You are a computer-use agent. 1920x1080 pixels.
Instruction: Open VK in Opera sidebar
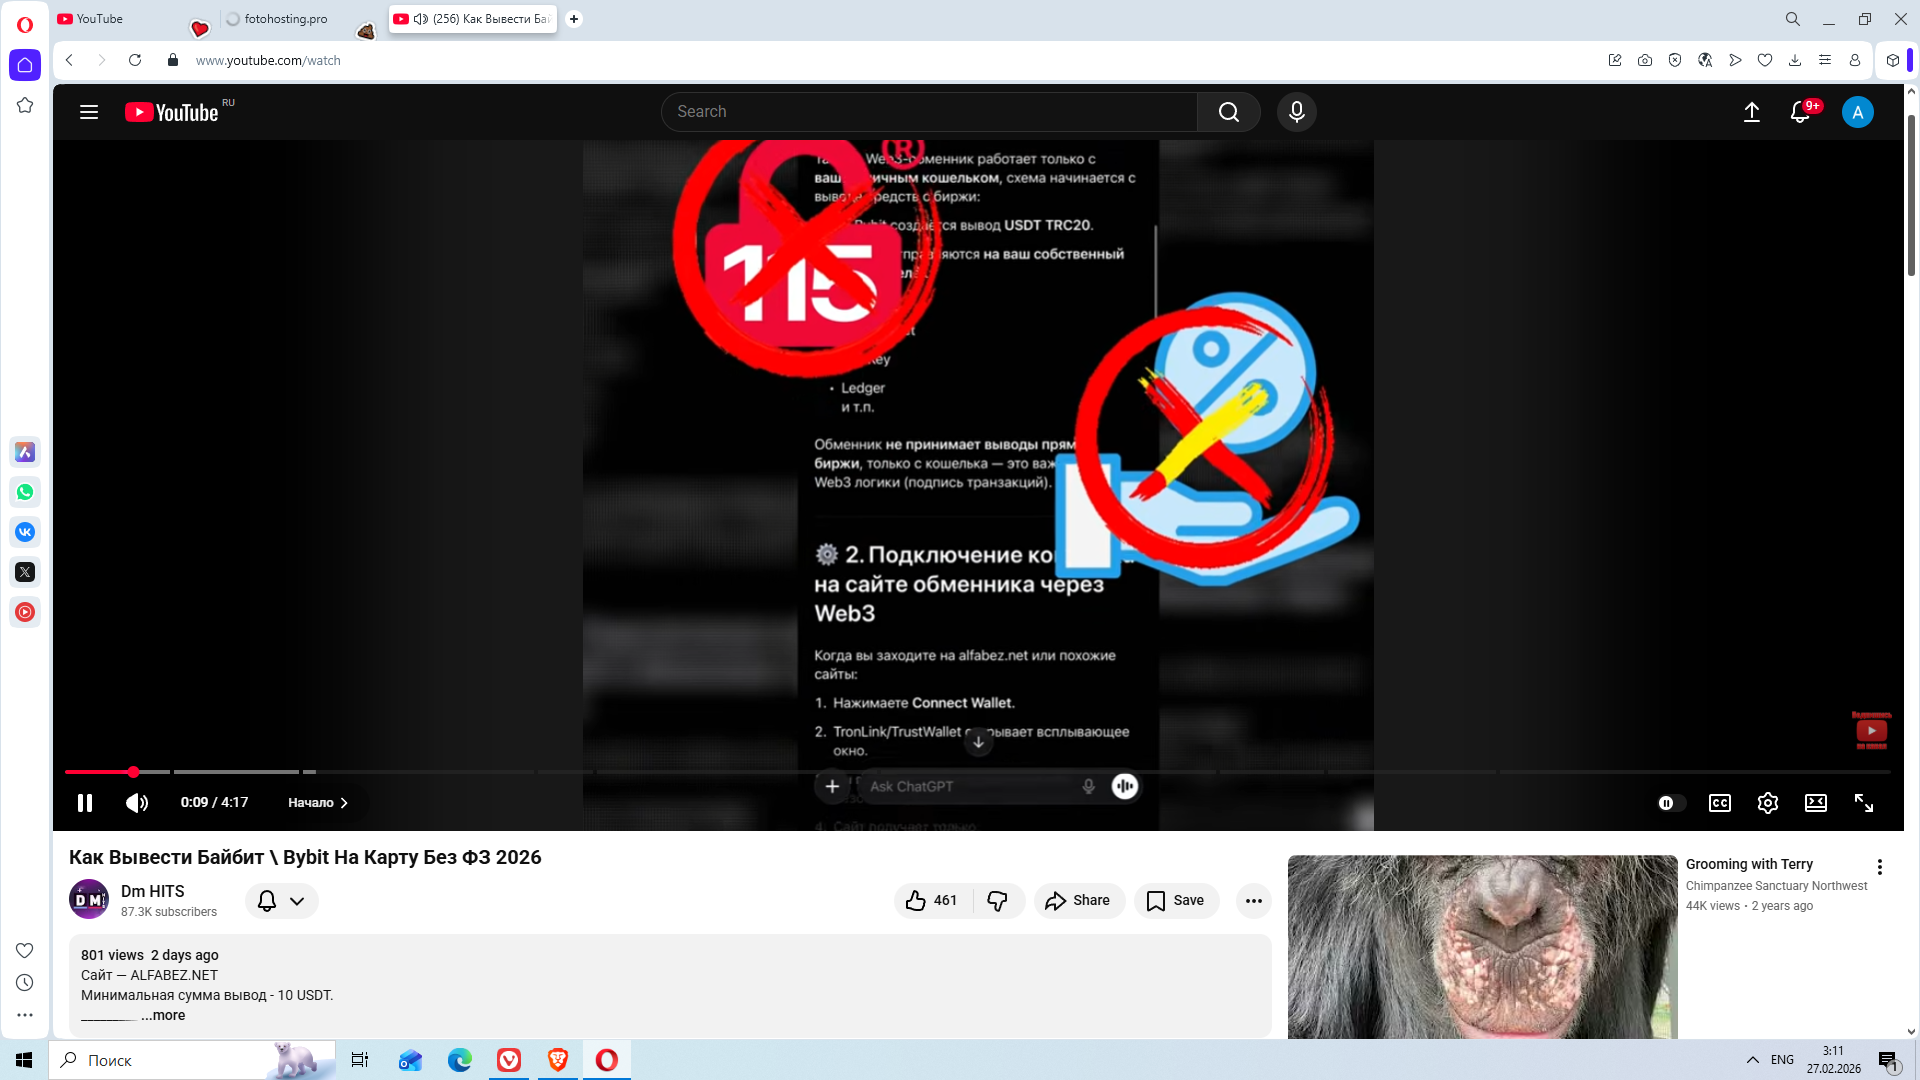click(25, 532)
